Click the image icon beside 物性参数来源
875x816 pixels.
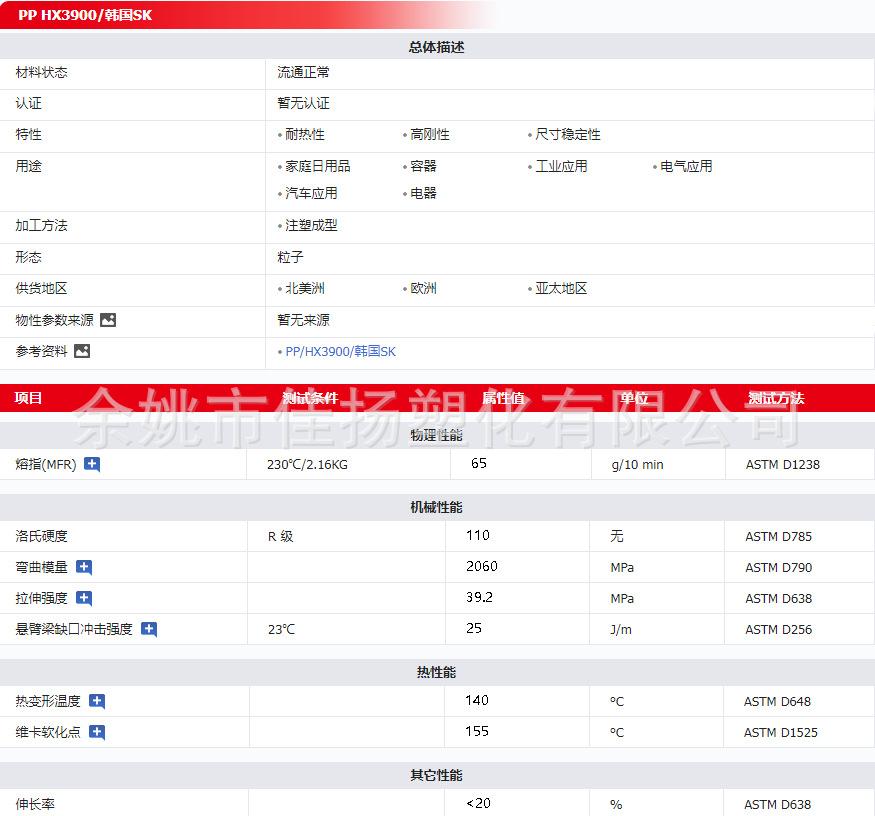click(108, 320)
